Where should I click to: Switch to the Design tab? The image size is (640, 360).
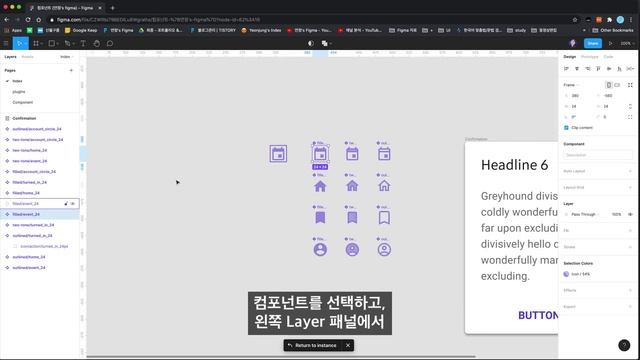coord(569,57)
